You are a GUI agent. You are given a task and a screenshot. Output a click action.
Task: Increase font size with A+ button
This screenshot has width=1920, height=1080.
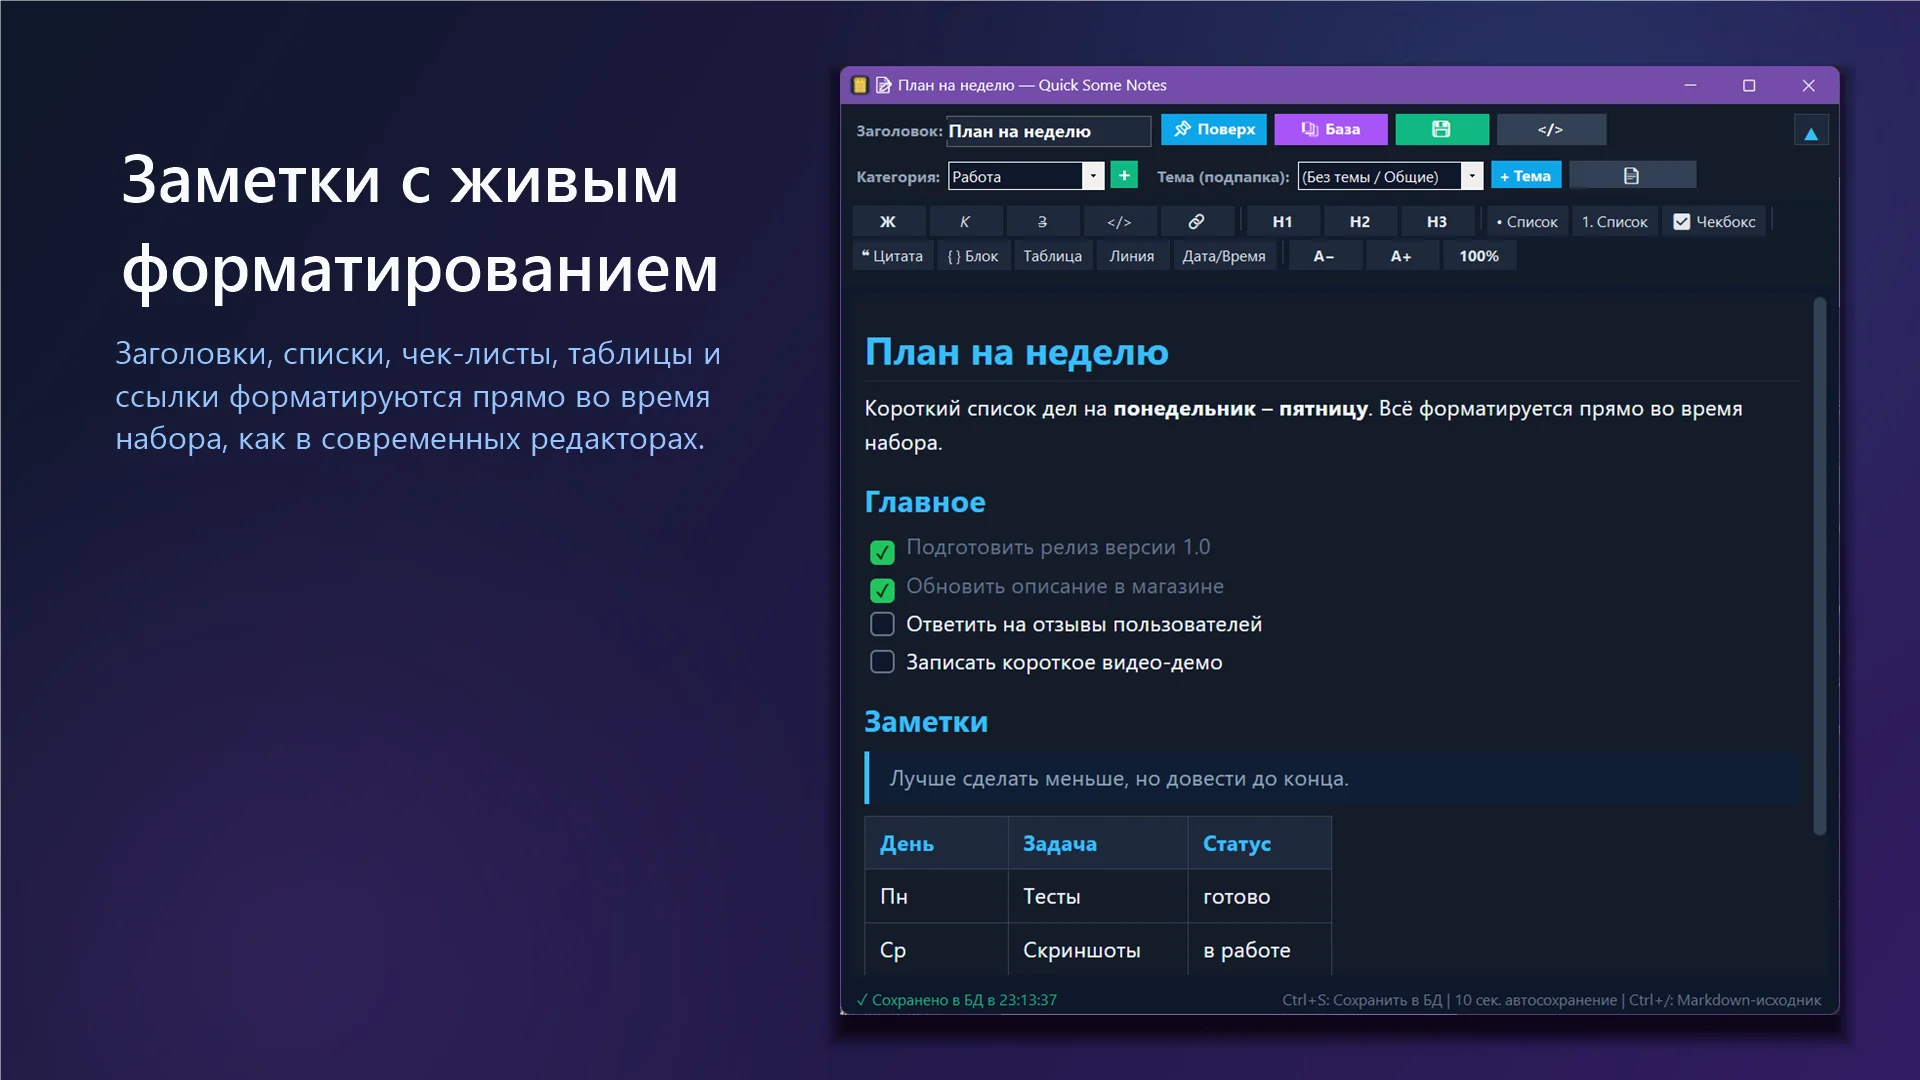pyautogui.click(x=1401, y=256)
